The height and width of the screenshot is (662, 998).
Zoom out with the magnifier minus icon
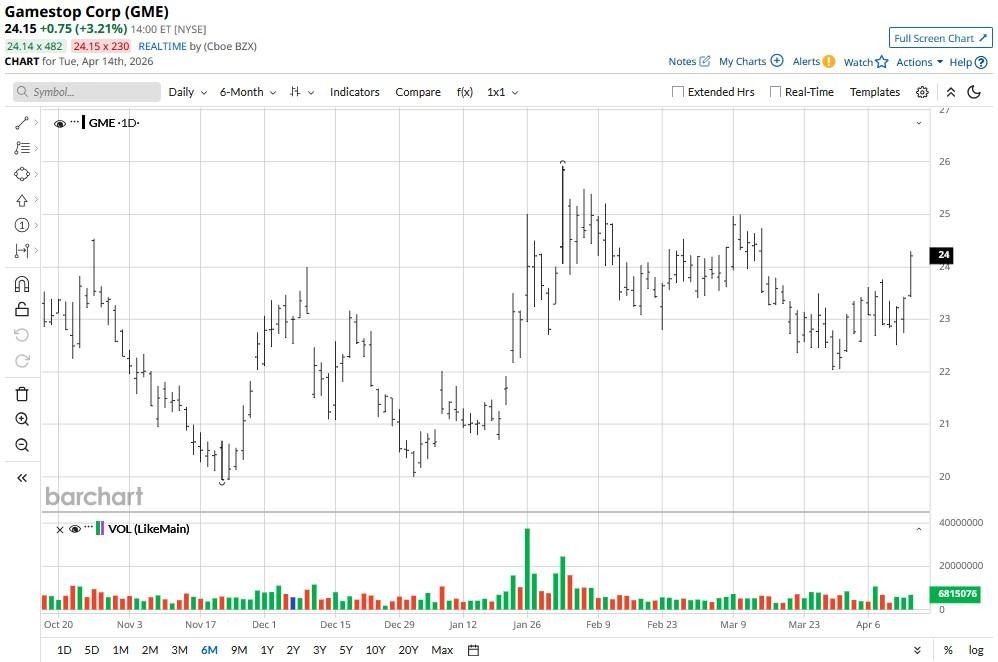(x=21, y=446)
